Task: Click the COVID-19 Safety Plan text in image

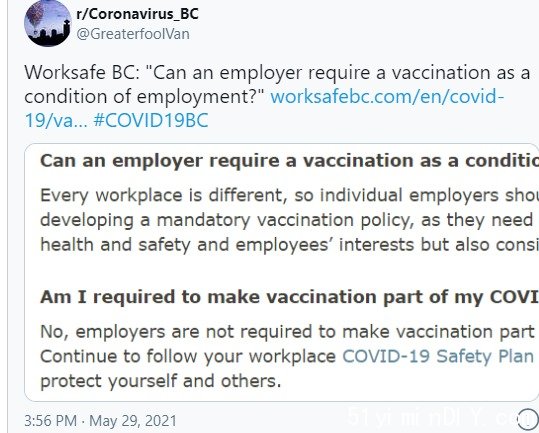Action: [x=438, y=356]
